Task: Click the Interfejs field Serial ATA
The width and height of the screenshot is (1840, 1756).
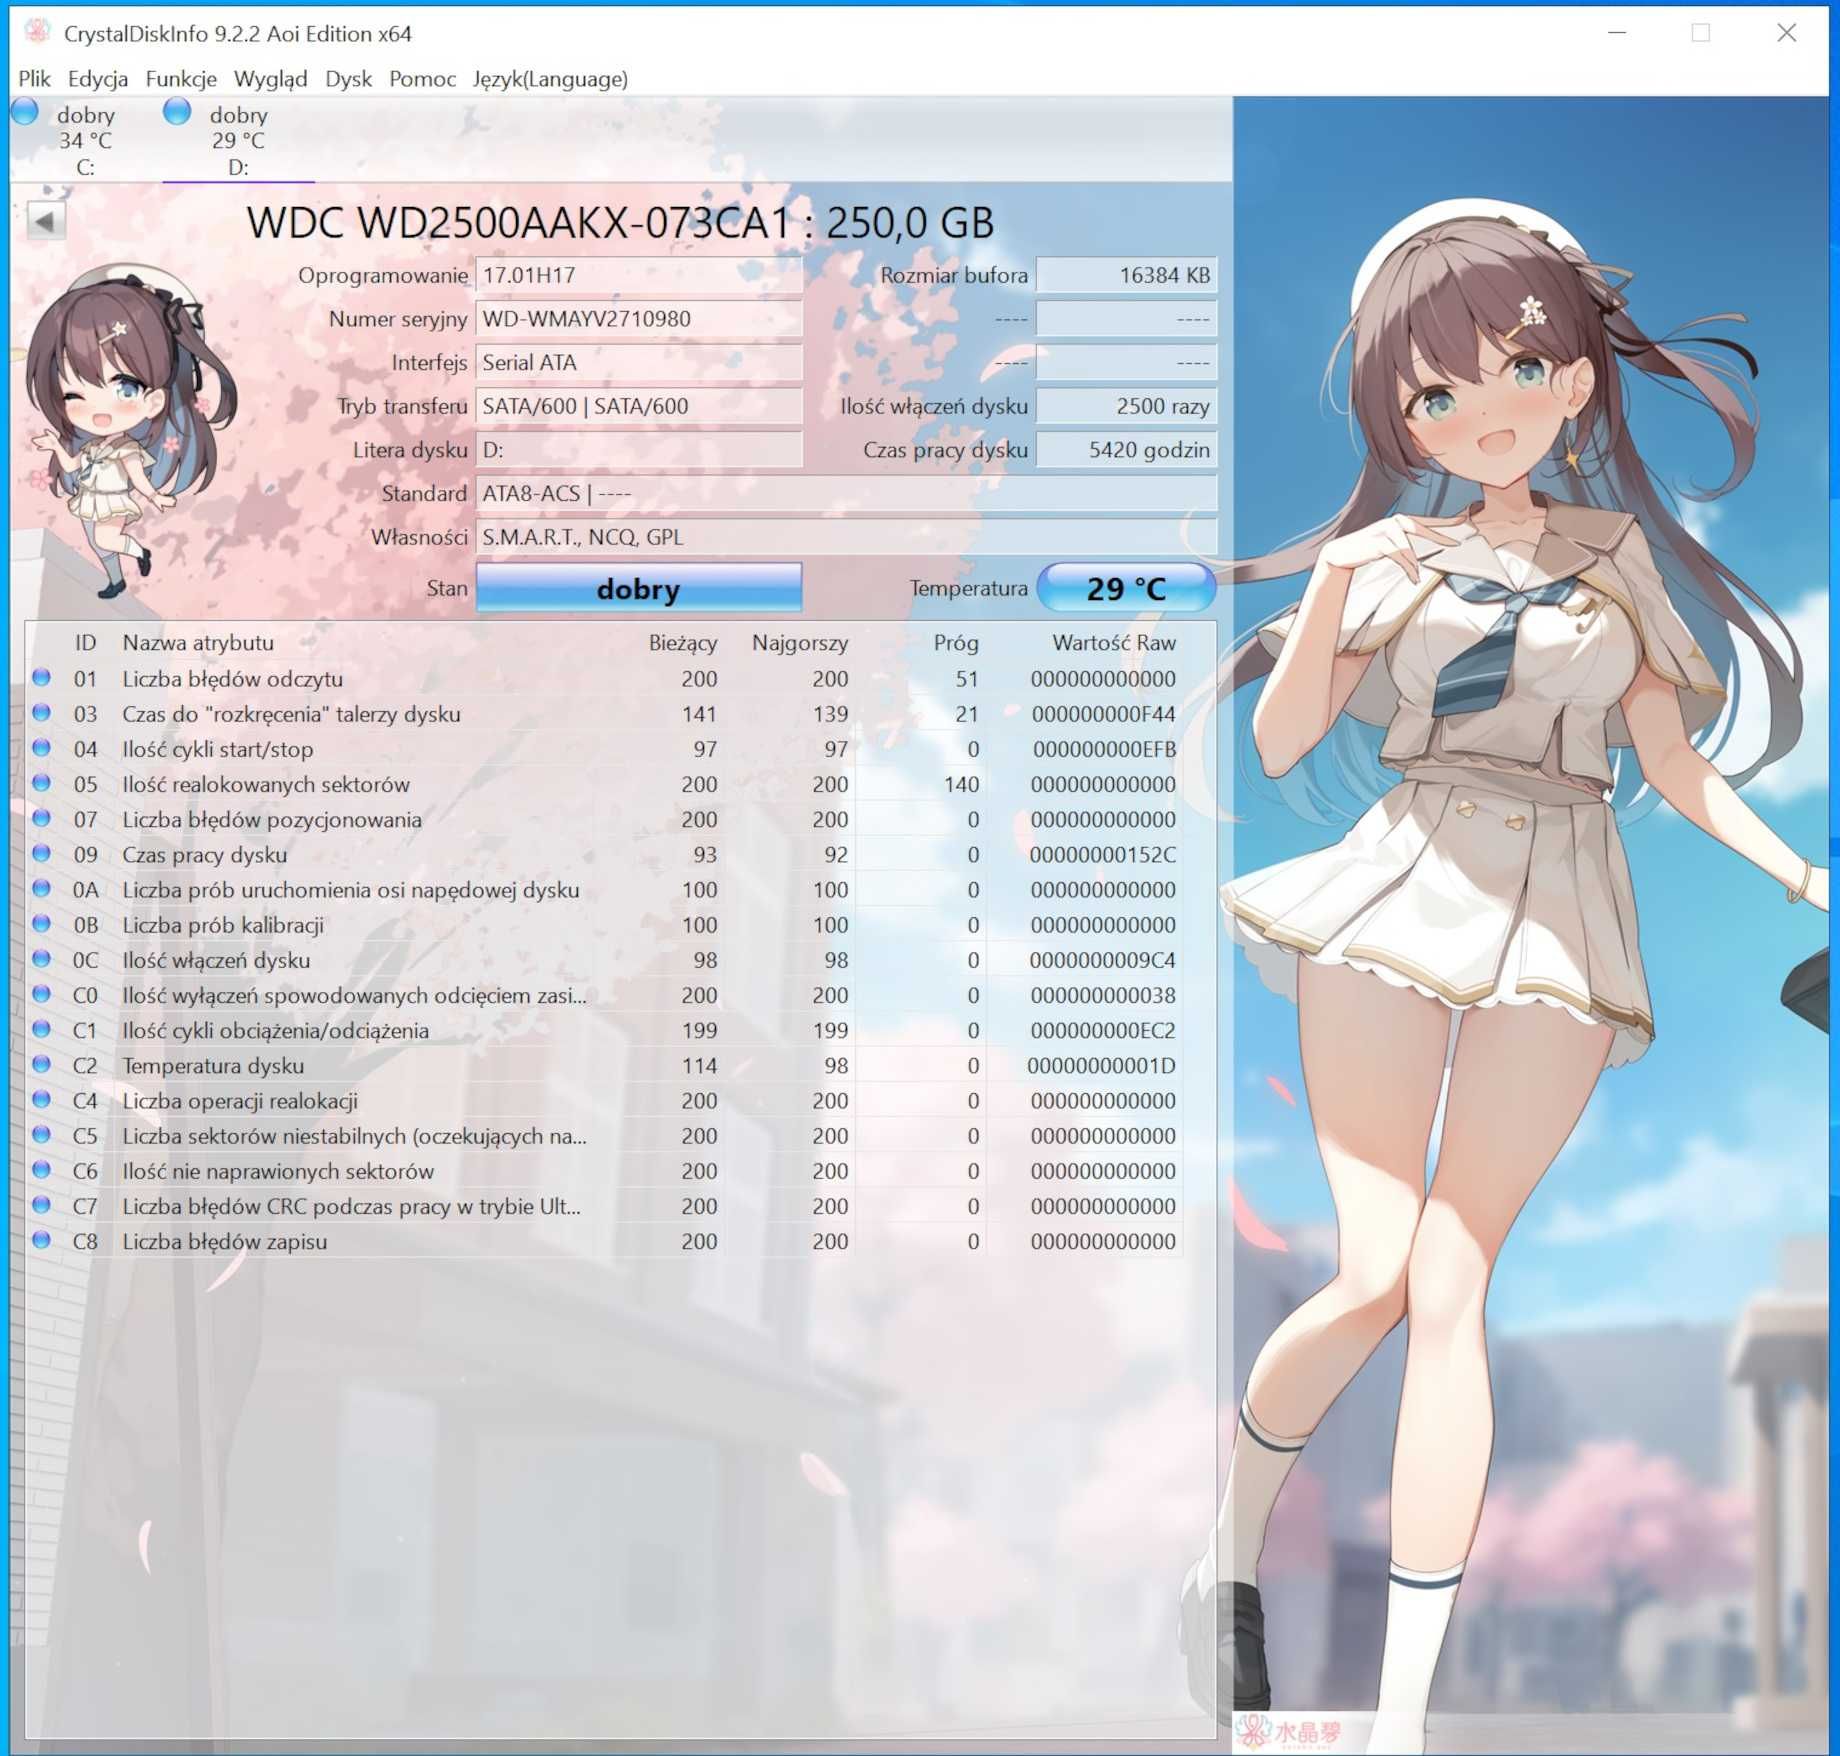Action: tap(639, 362)
